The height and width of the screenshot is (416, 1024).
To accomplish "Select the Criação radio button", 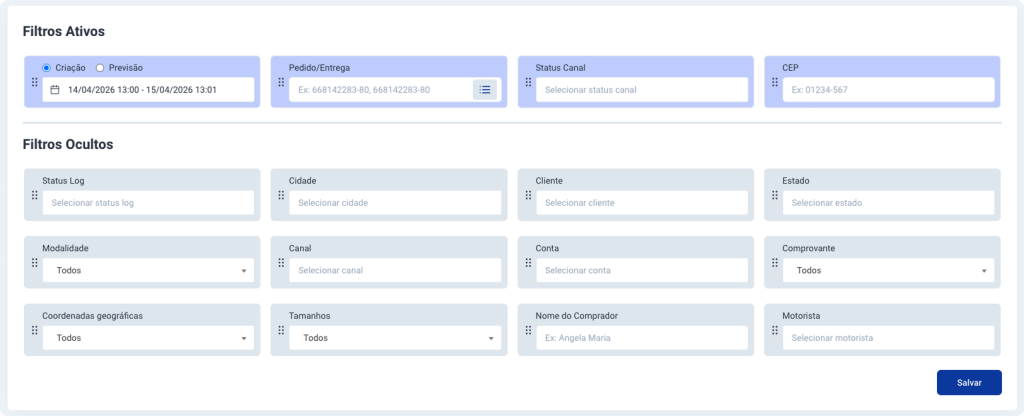I will click(47, 67).
